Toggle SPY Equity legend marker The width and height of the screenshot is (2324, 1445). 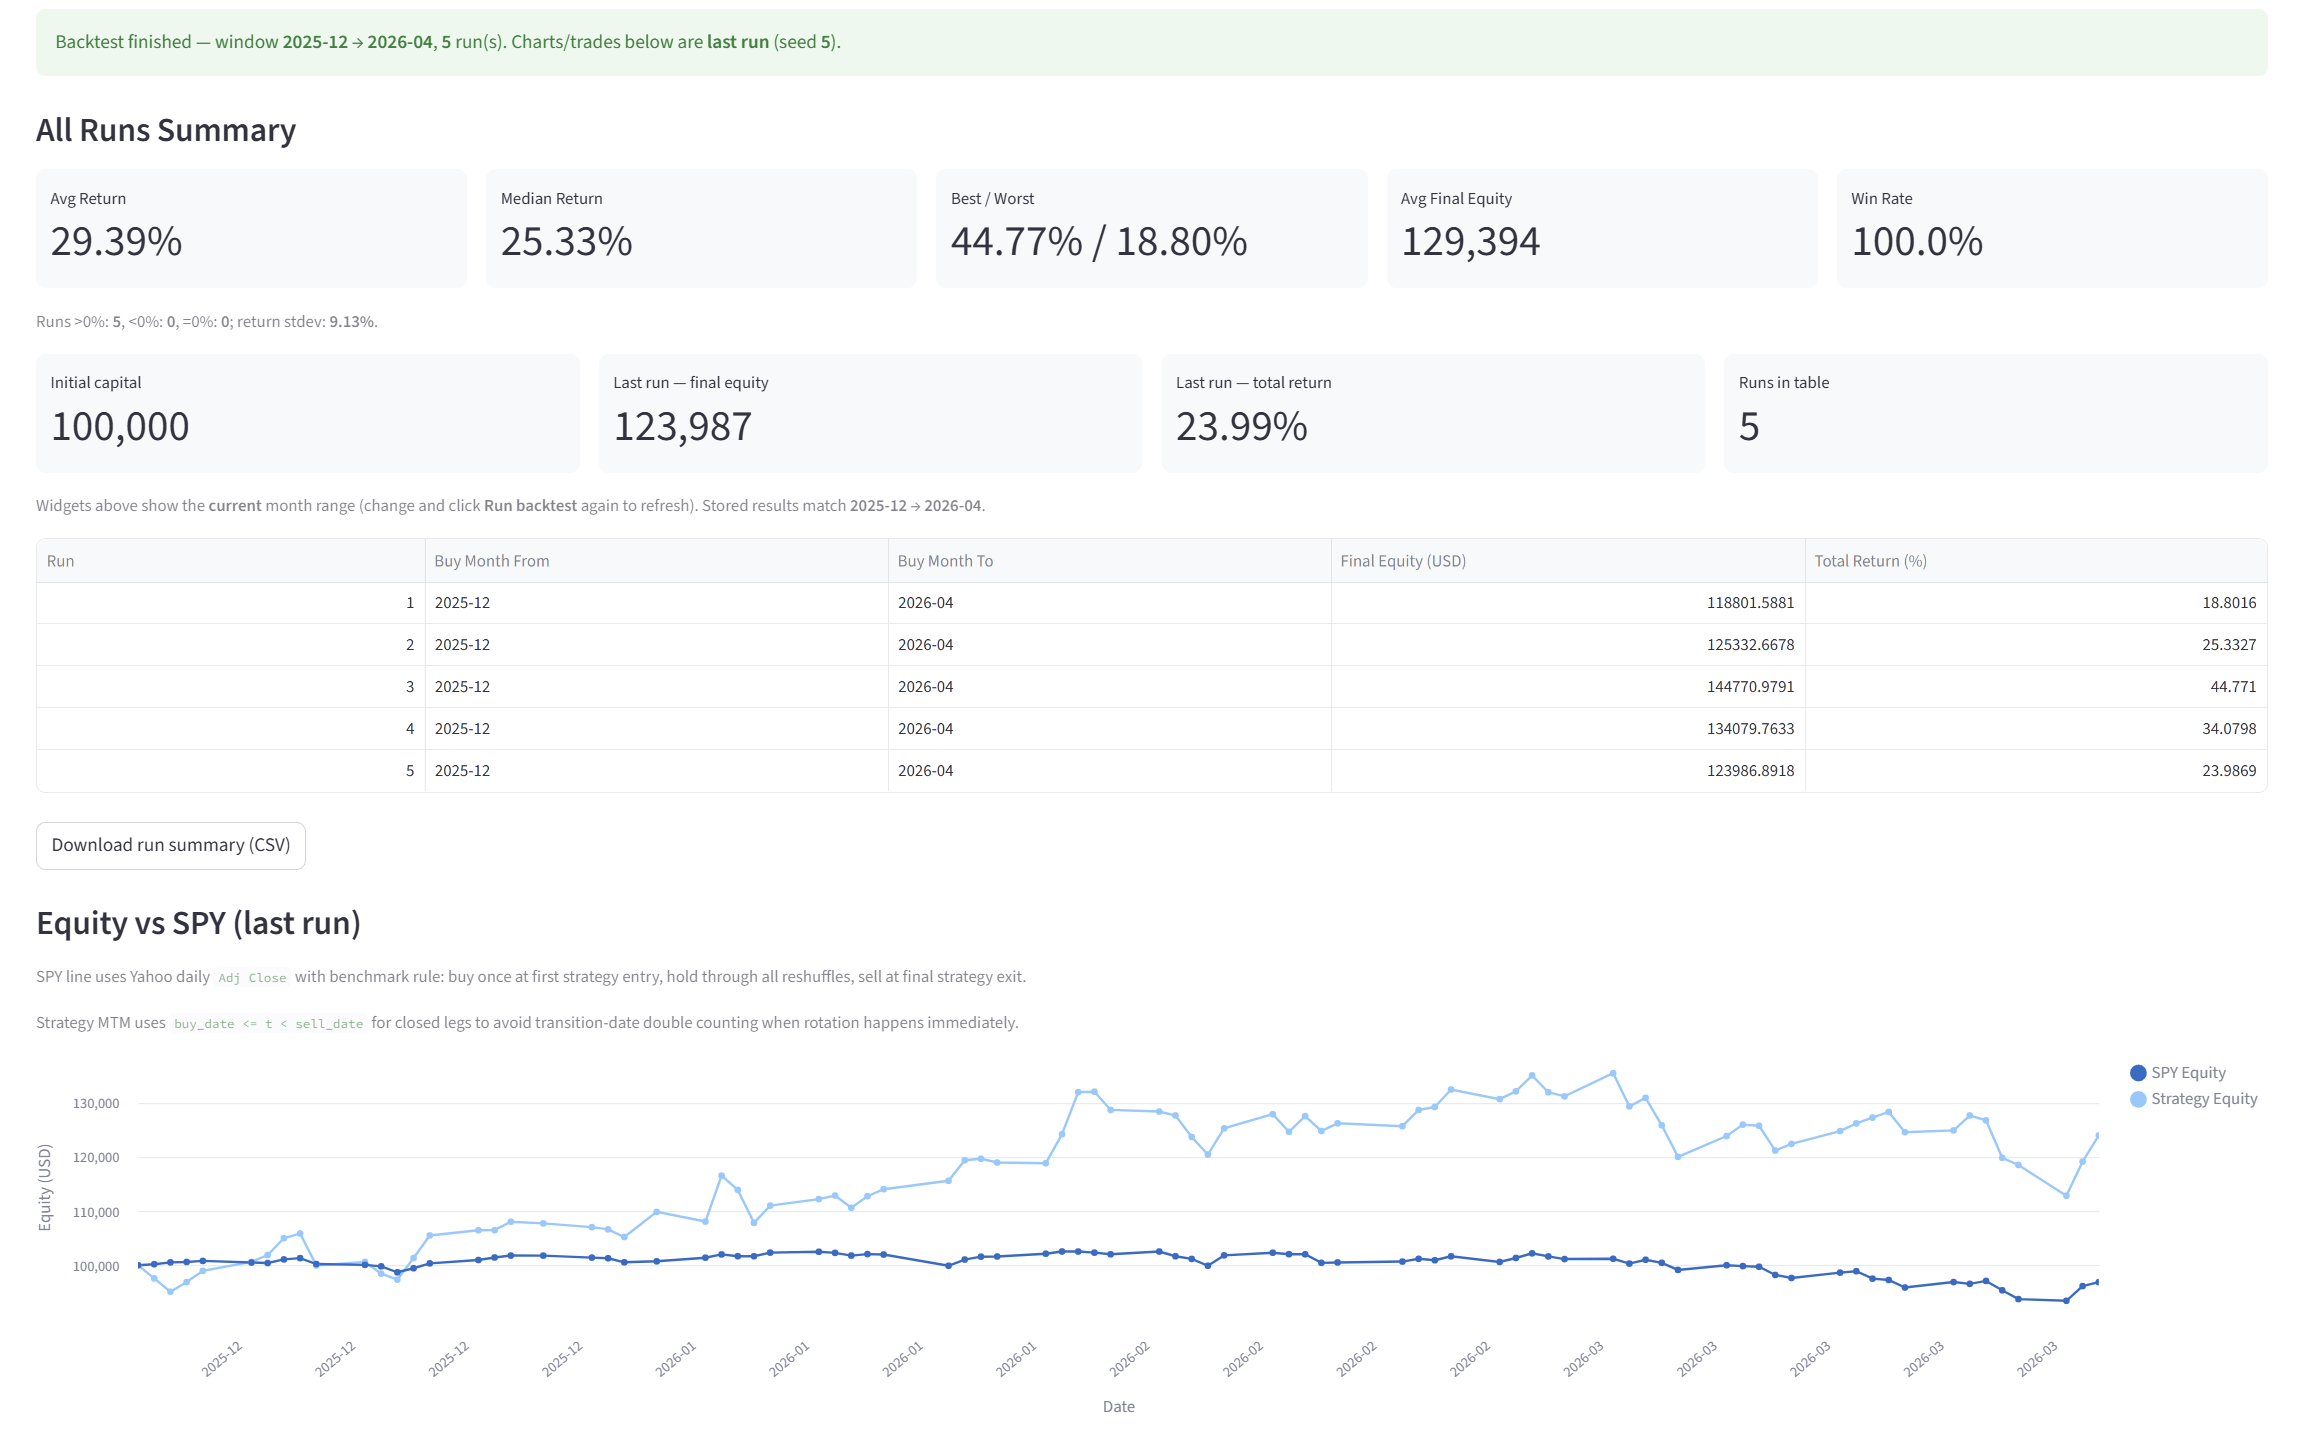2138,1072
